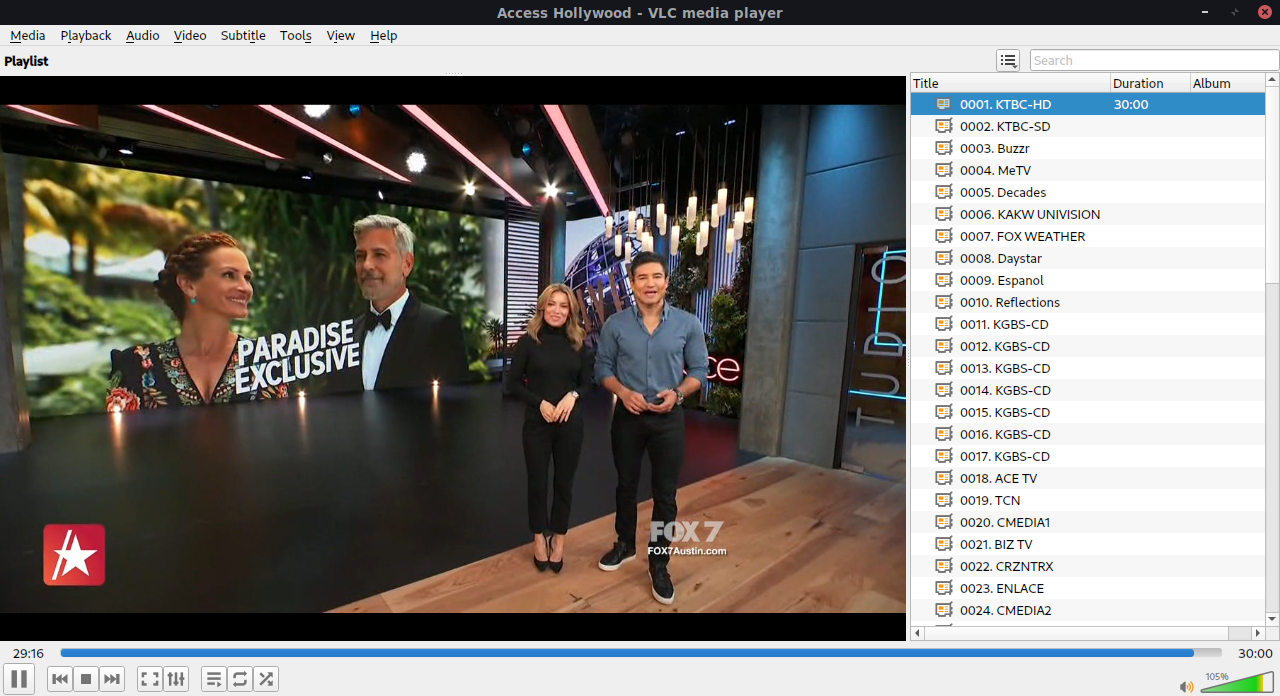Open the Tools menu
1280x696 pixels.
coord(296,35)
